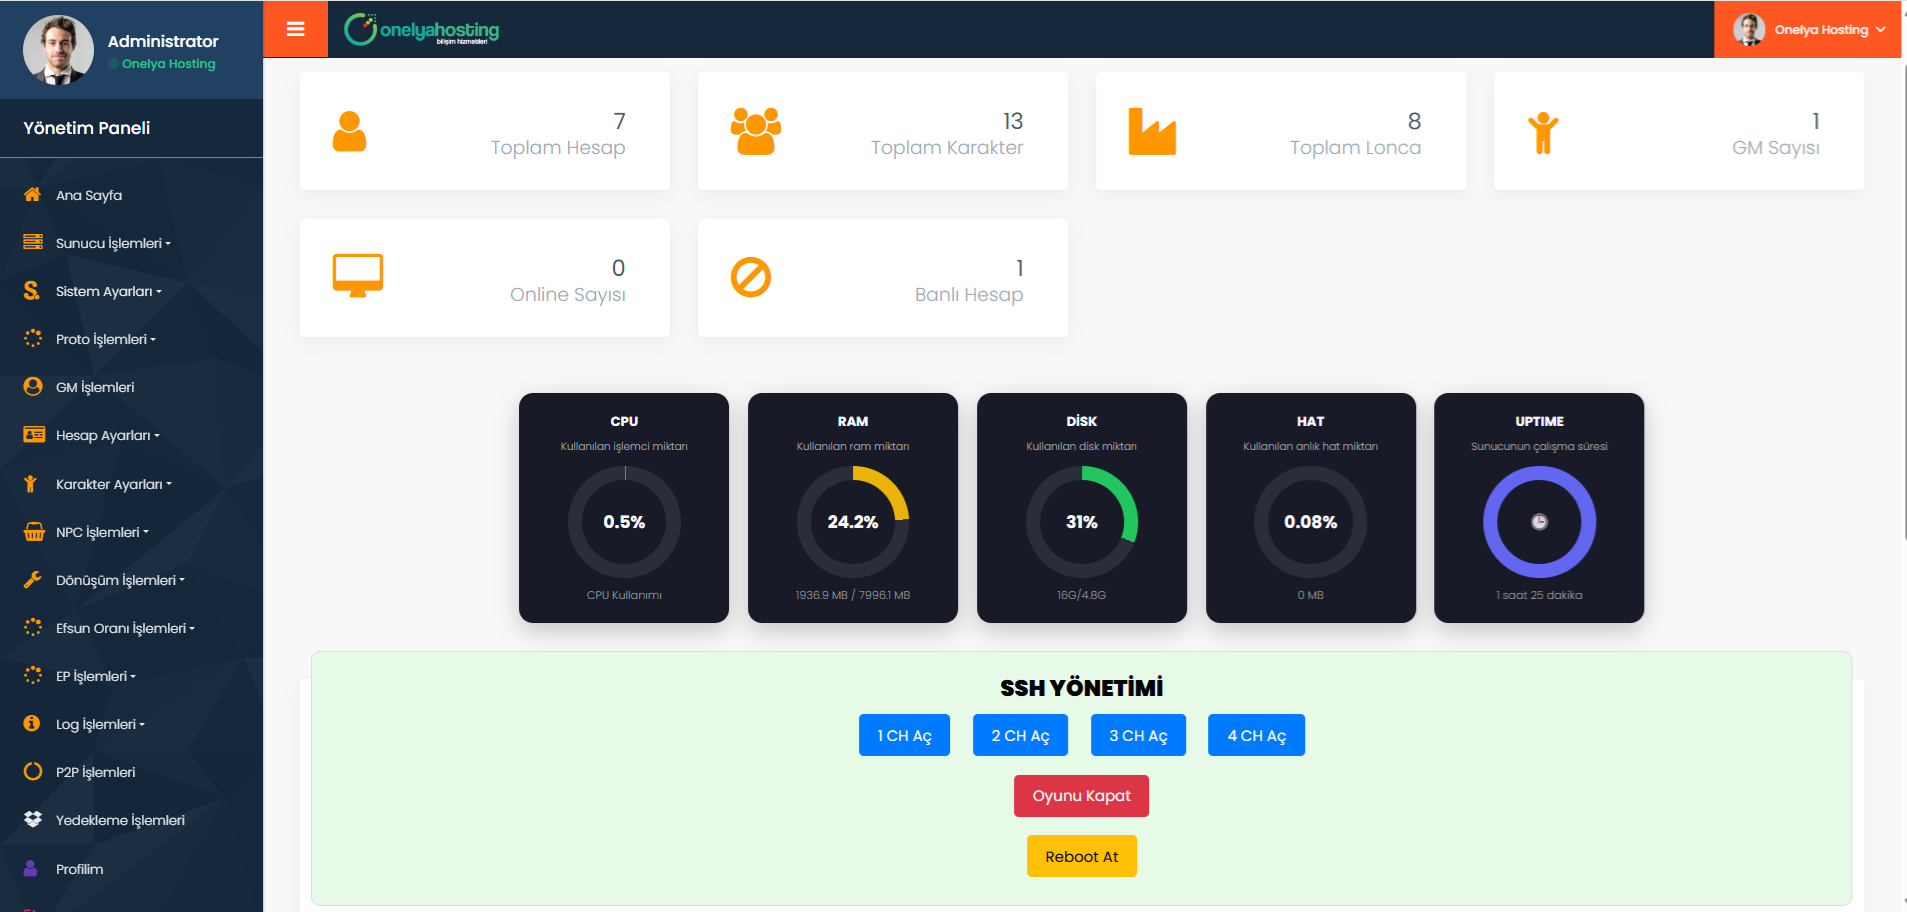Click the Banlı Hesap ban icon
The width and height of the screenshot is (1907, 912).
pyautogui.click(x=750, y=278)
